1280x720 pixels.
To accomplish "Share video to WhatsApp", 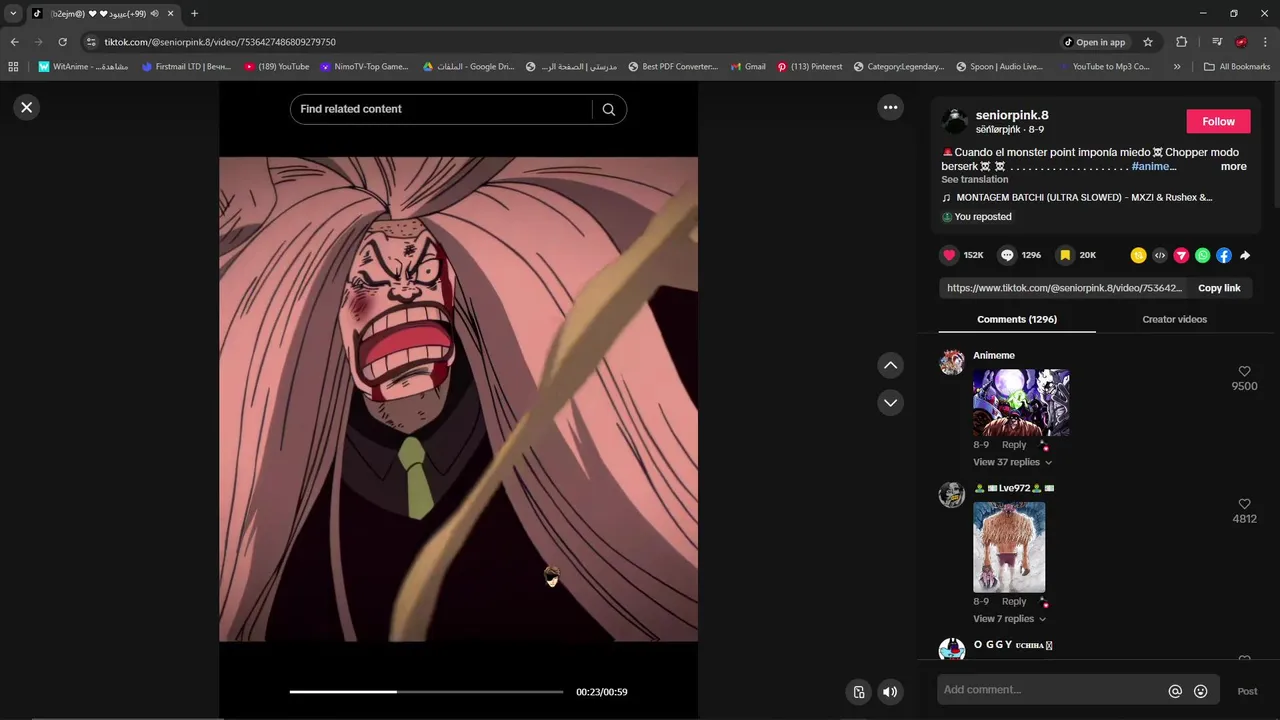I will point(1202,255).
